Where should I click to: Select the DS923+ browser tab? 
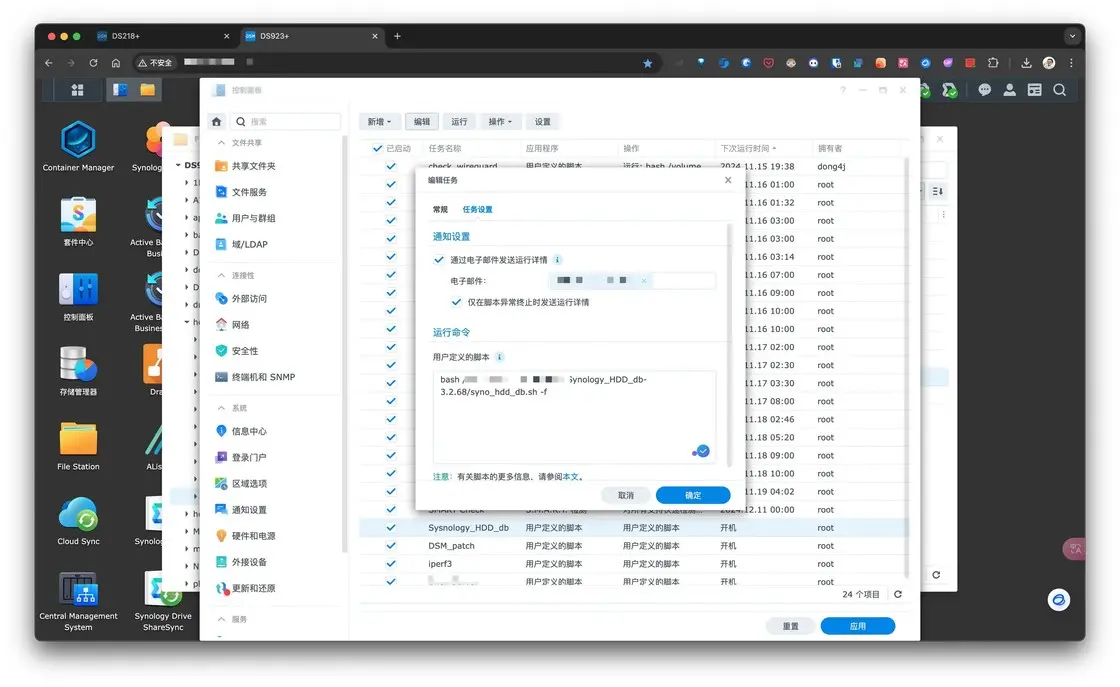pyautogui.click(x=311, y=36)
